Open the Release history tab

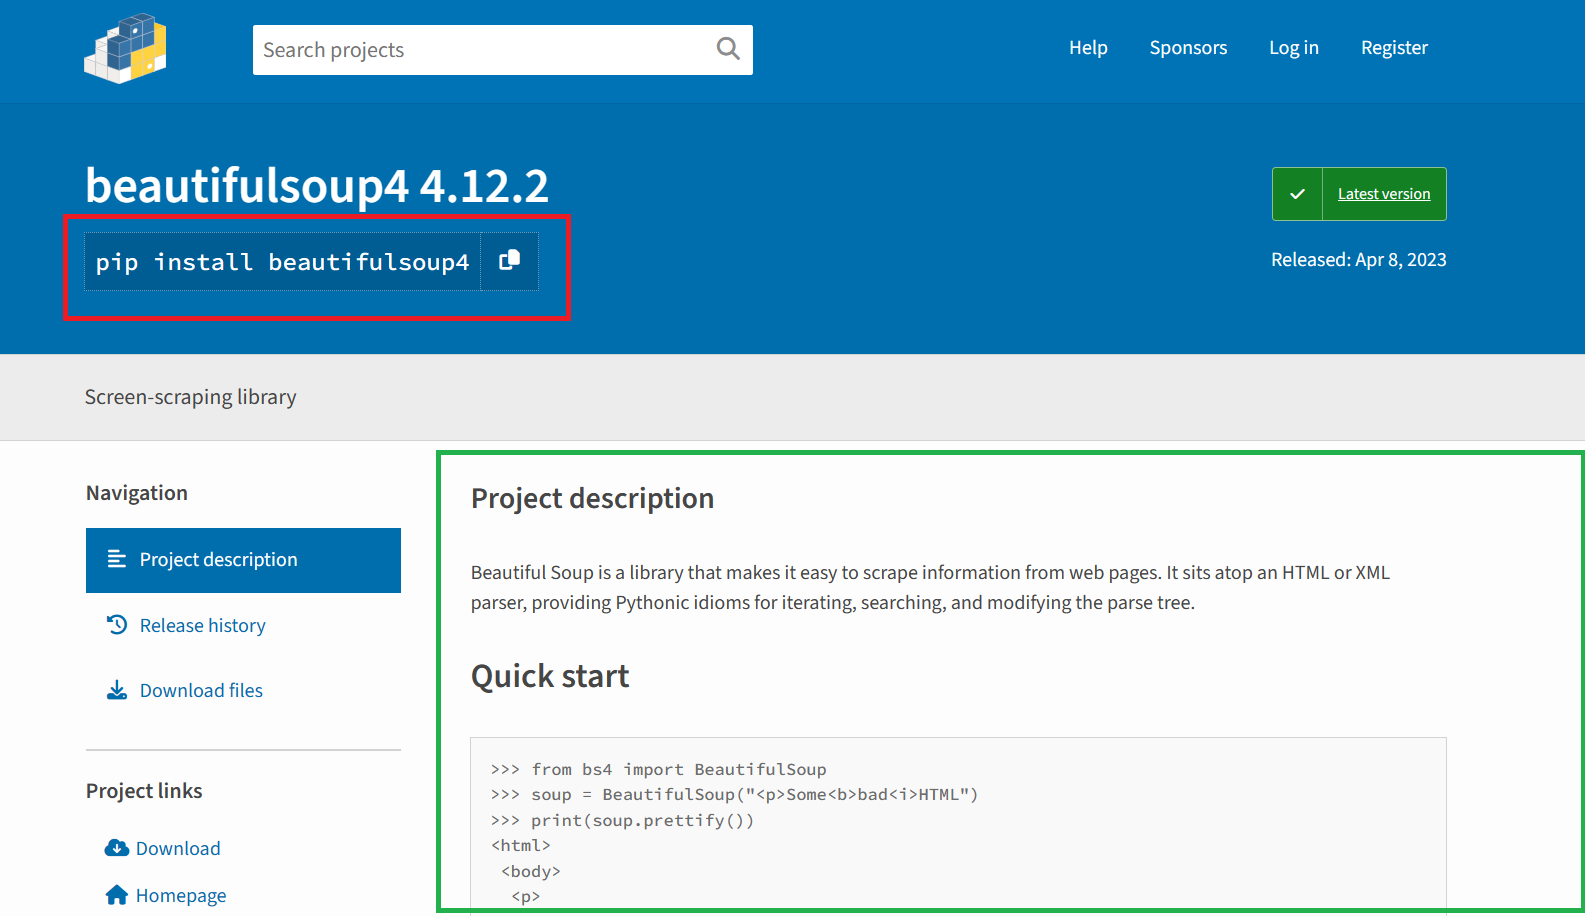click(243, 625)
